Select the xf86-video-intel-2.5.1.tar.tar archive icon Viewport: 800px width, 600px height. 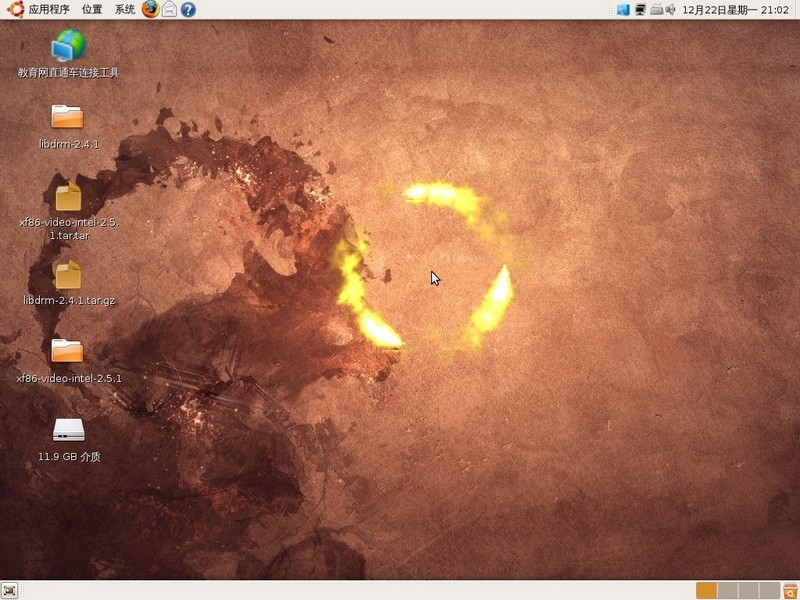[68, 196]
